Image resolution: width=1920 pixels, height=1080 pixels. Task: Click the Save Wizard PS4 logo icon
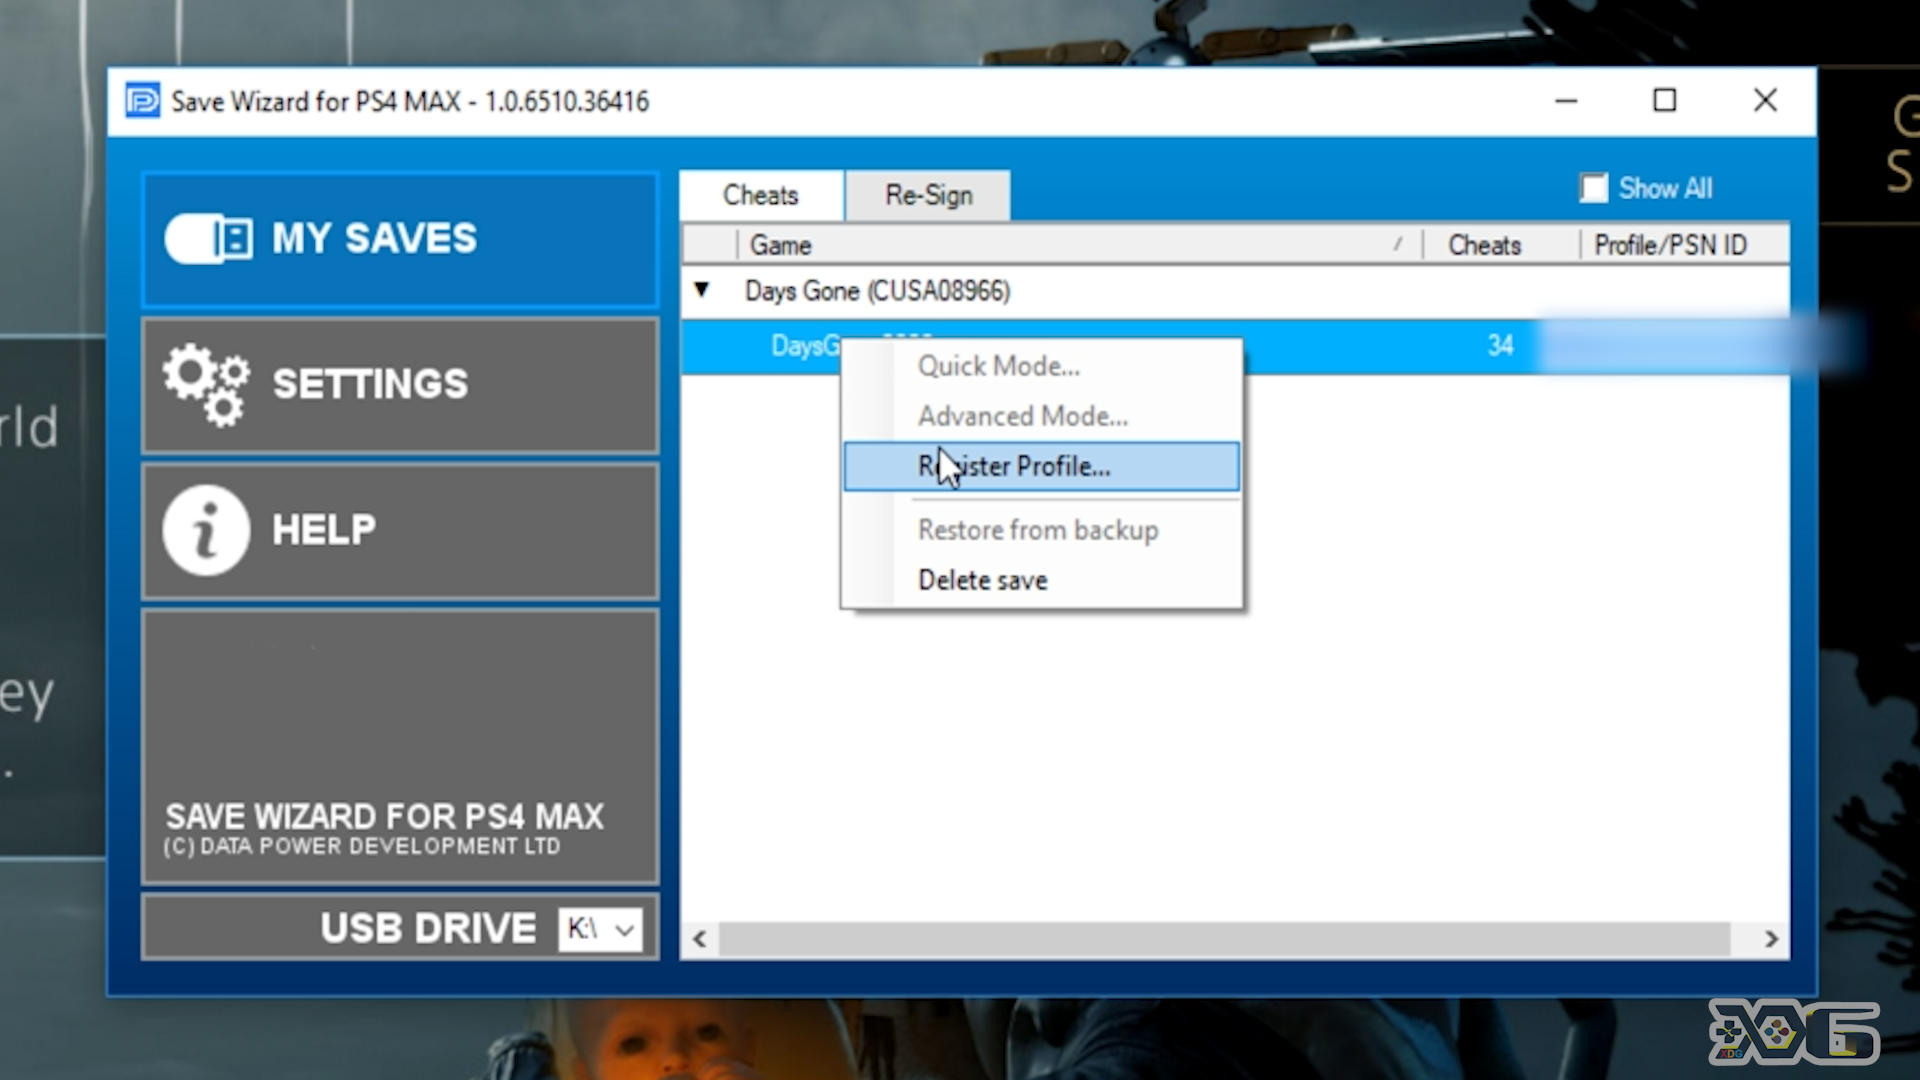coord(141,100)
